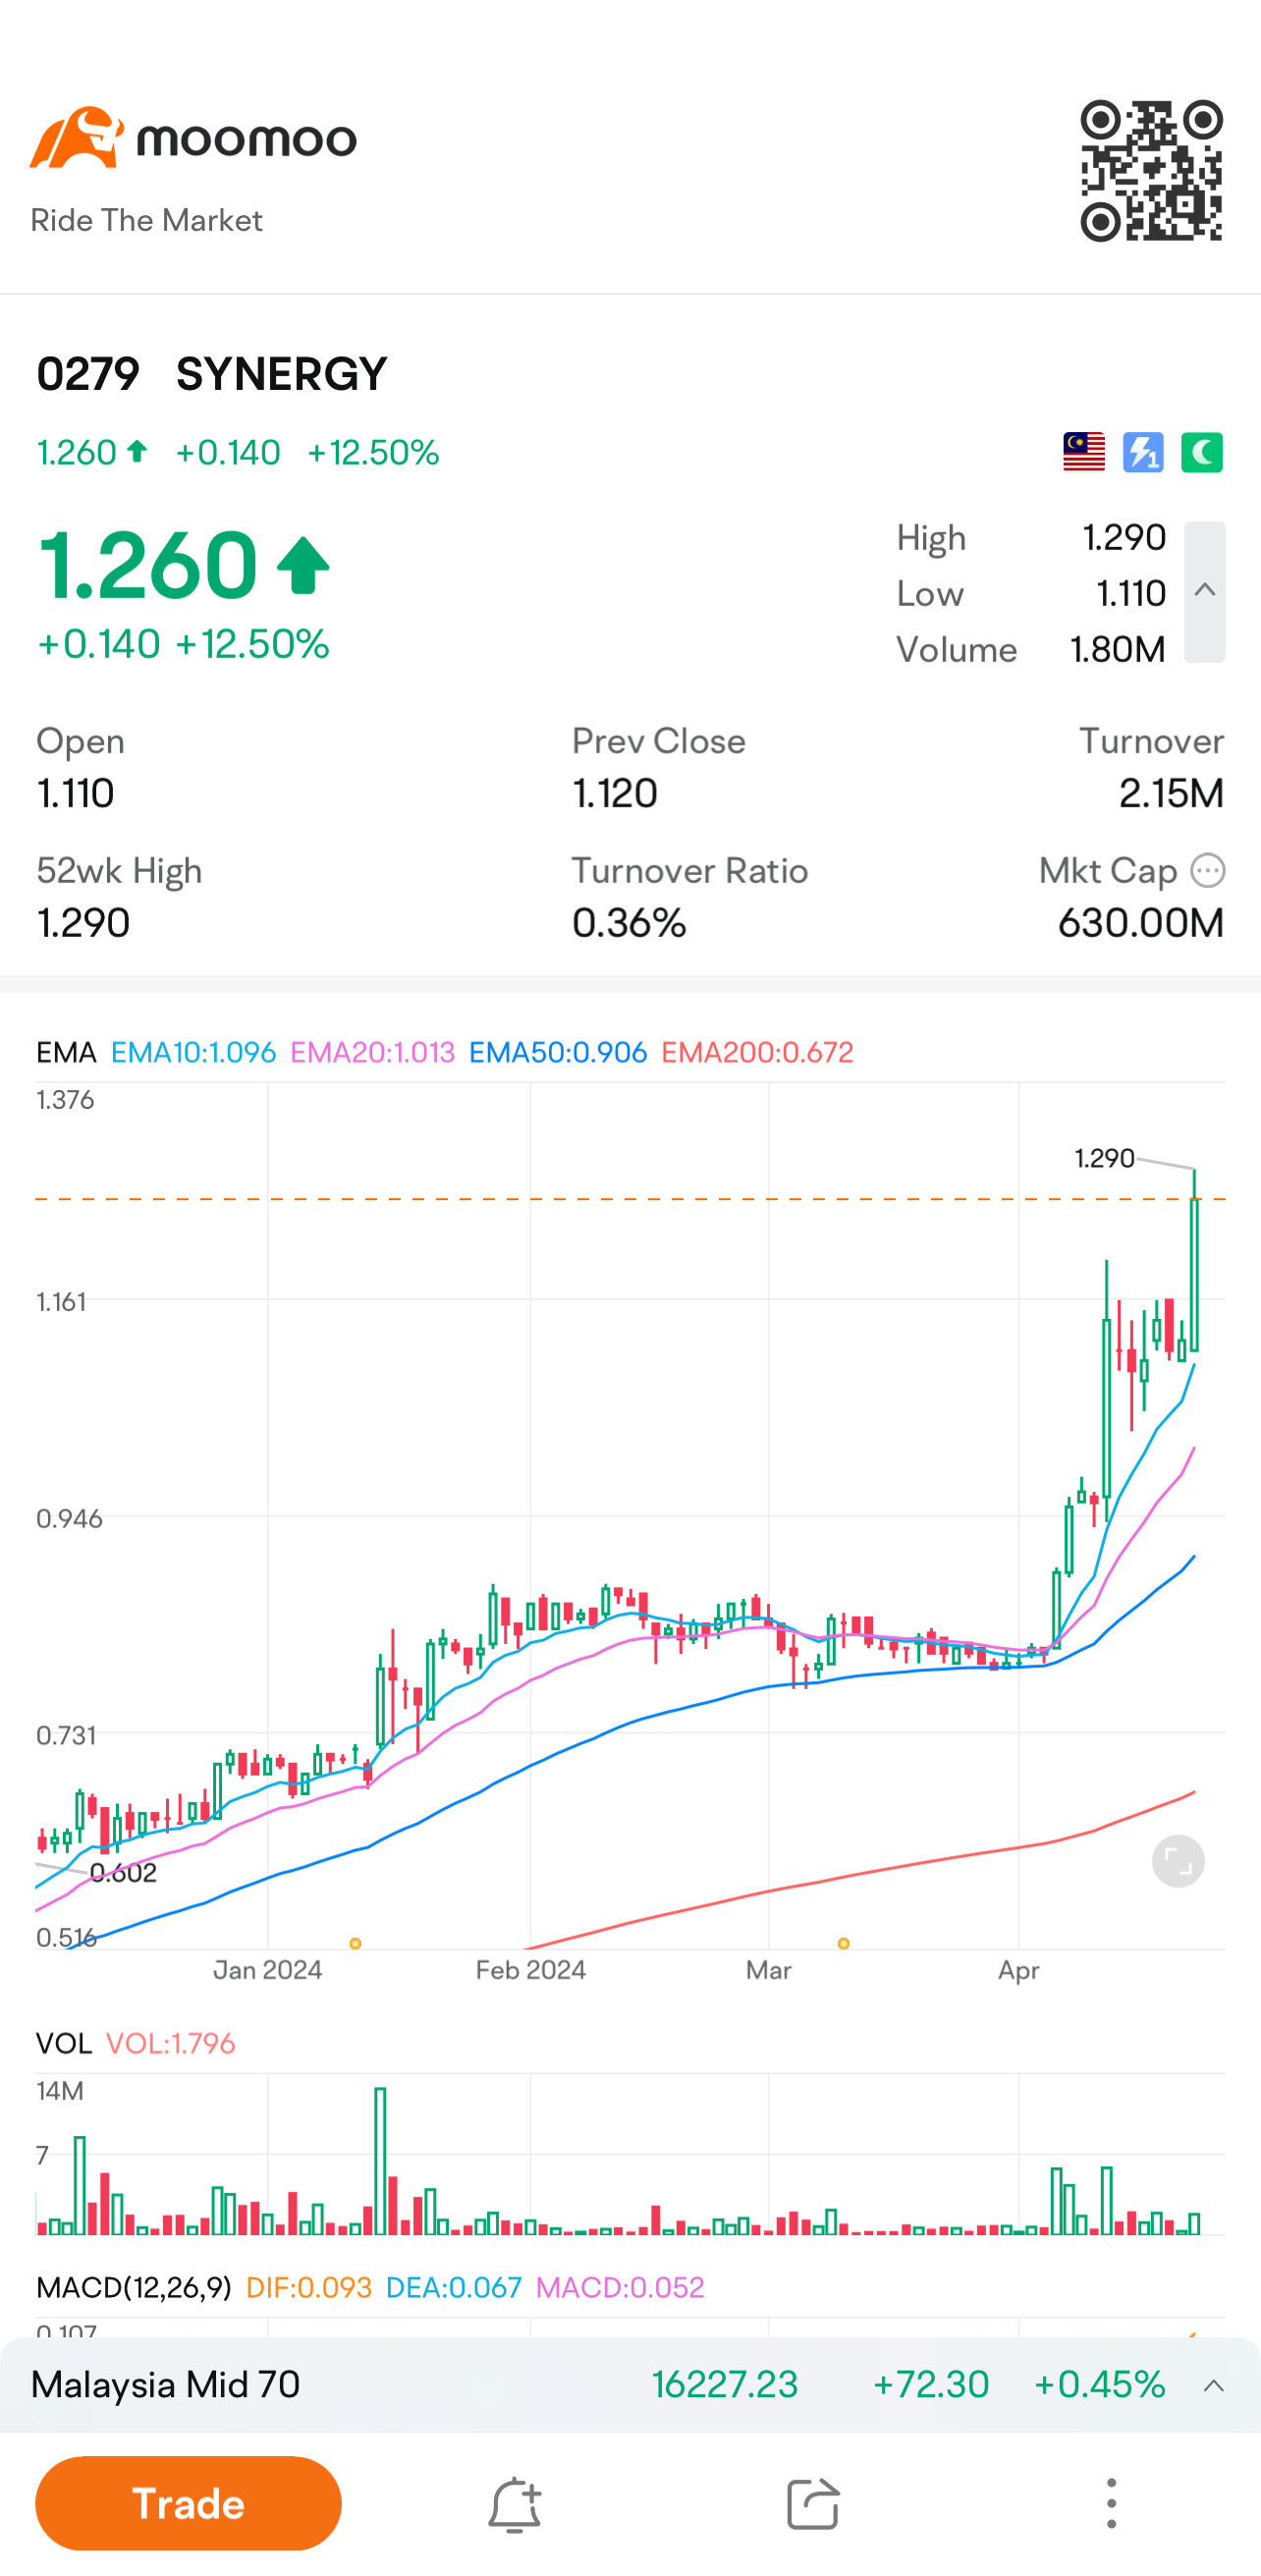The height and width of the screenshot is (2576, 1261).
Task: Tap the Malaysia flag icon
Action: tap(1084, 452)
